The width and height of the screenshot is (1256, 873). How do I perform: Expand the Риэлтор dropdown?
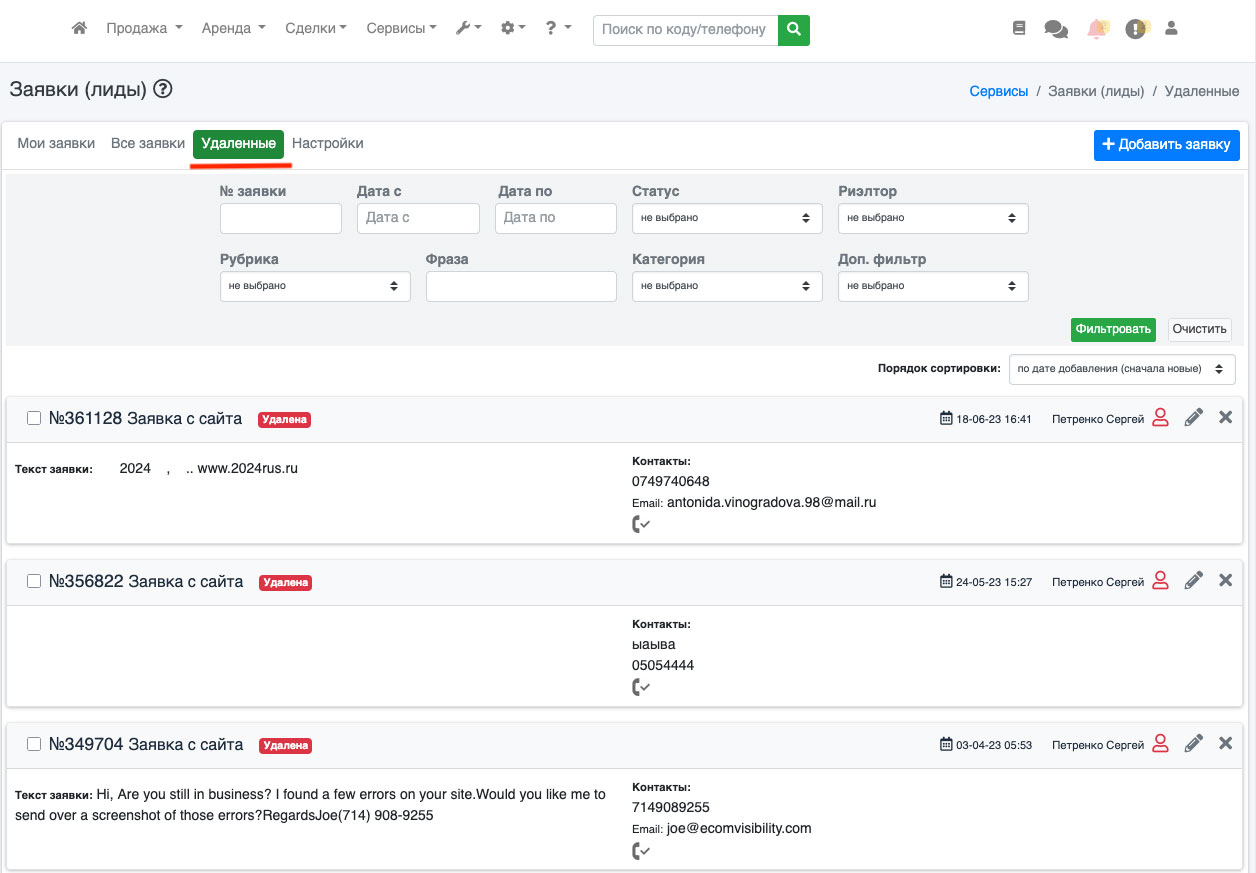point(932,218)
